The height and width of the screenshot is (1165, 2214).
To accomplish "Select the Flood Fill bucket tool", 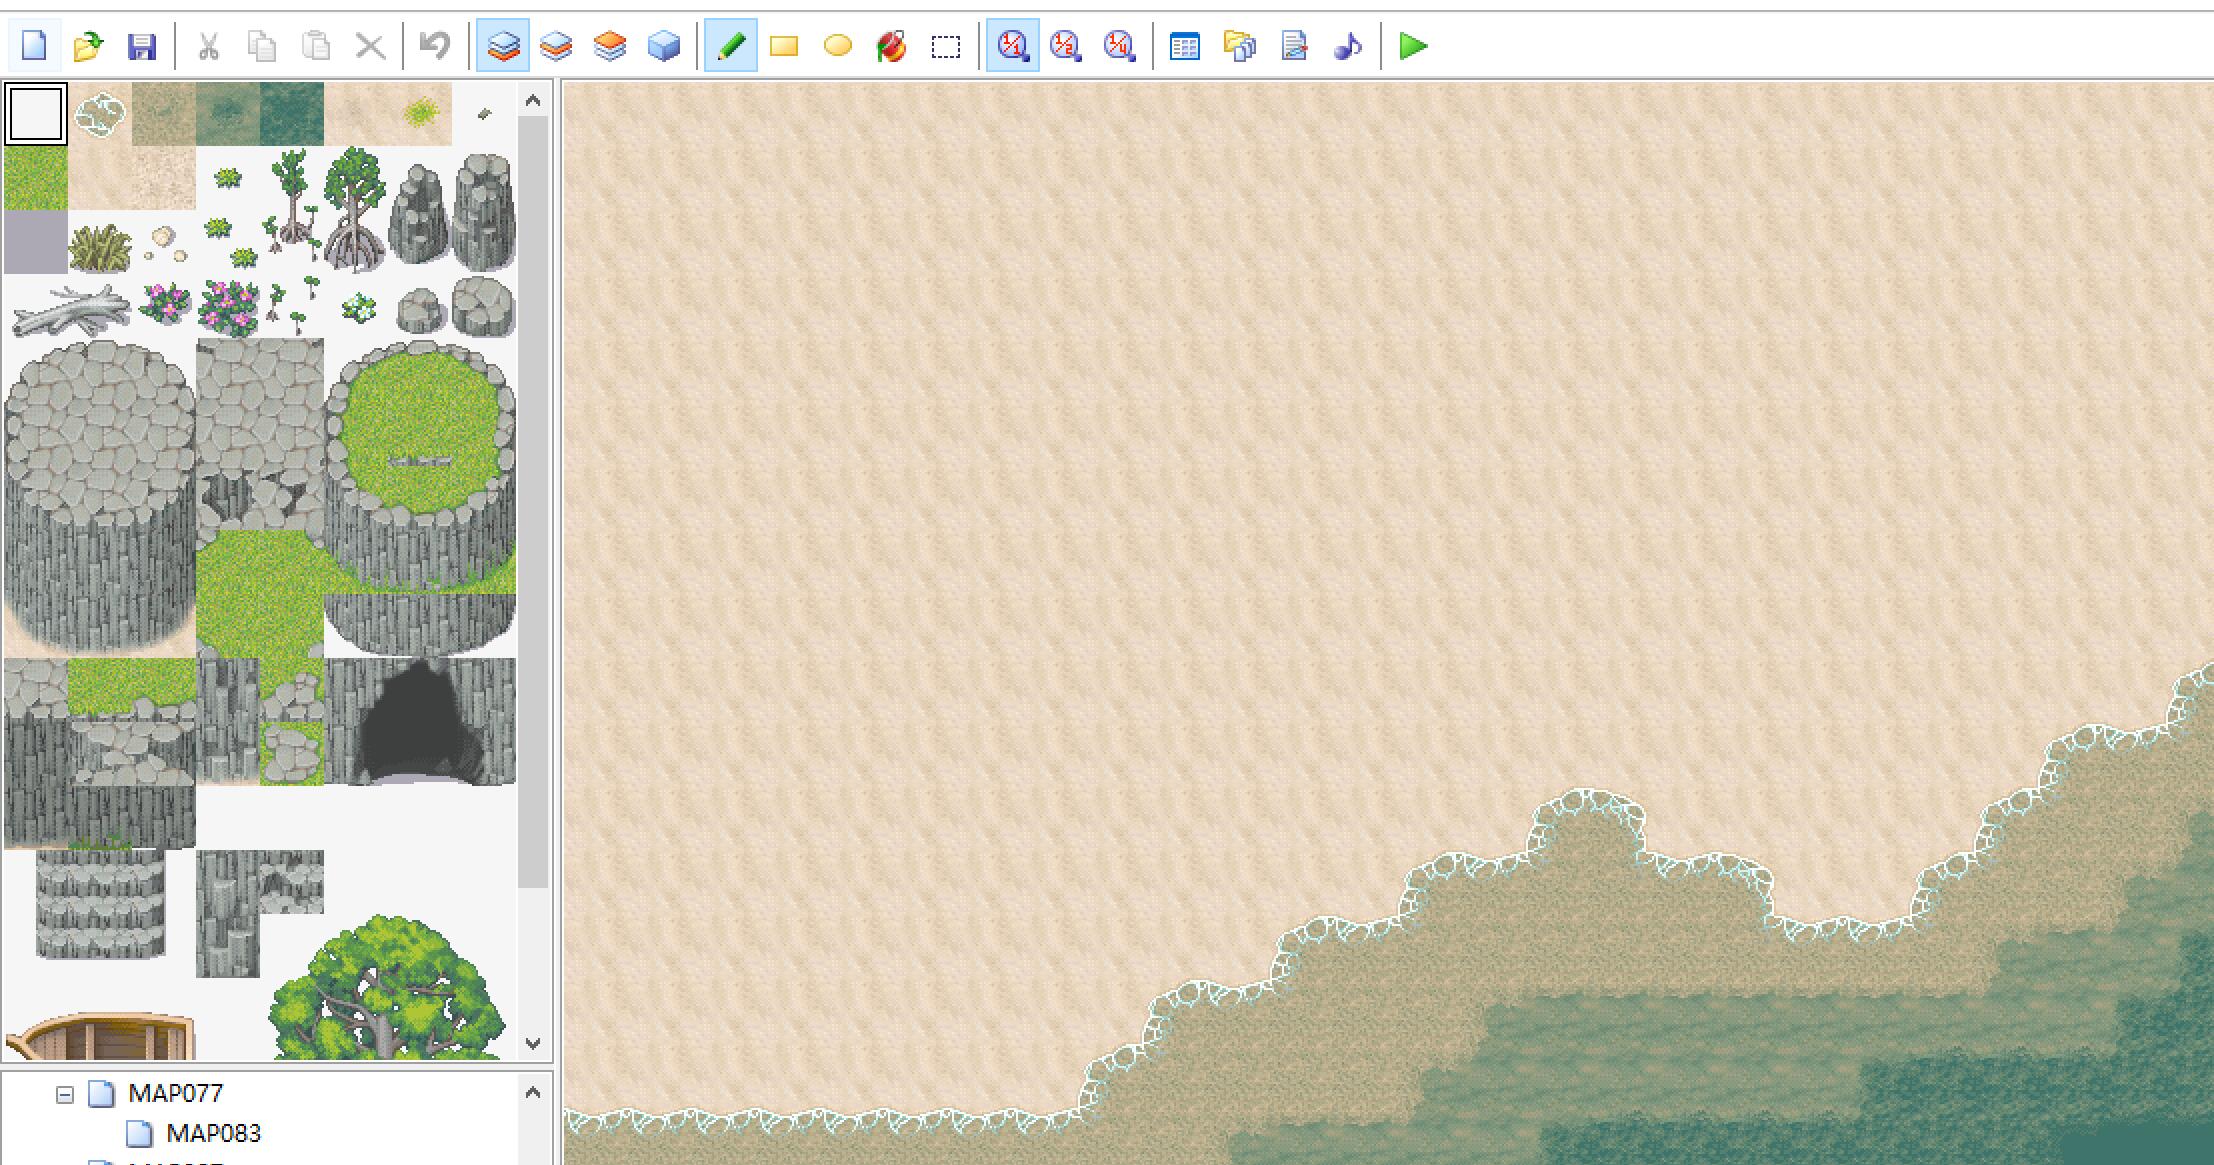I will pyautogui.click(x=892, y=46).
